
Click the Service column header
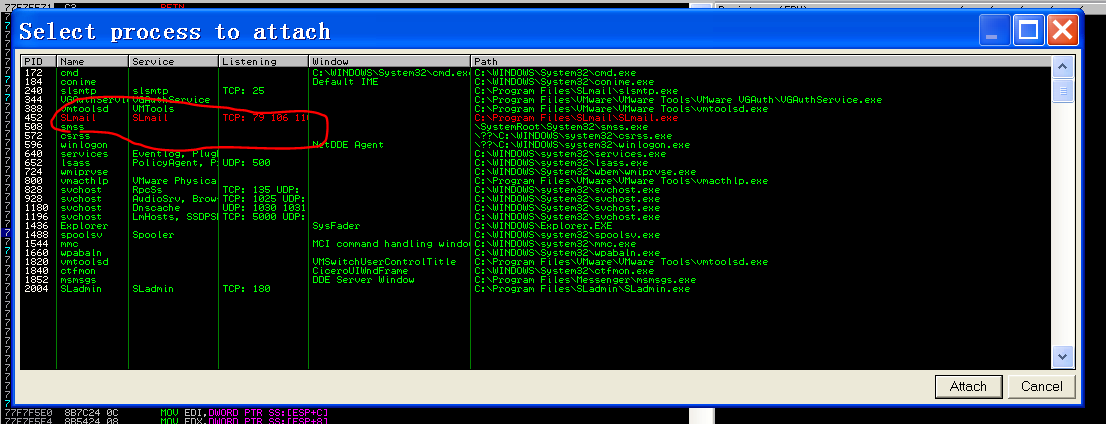click(174, 61)
